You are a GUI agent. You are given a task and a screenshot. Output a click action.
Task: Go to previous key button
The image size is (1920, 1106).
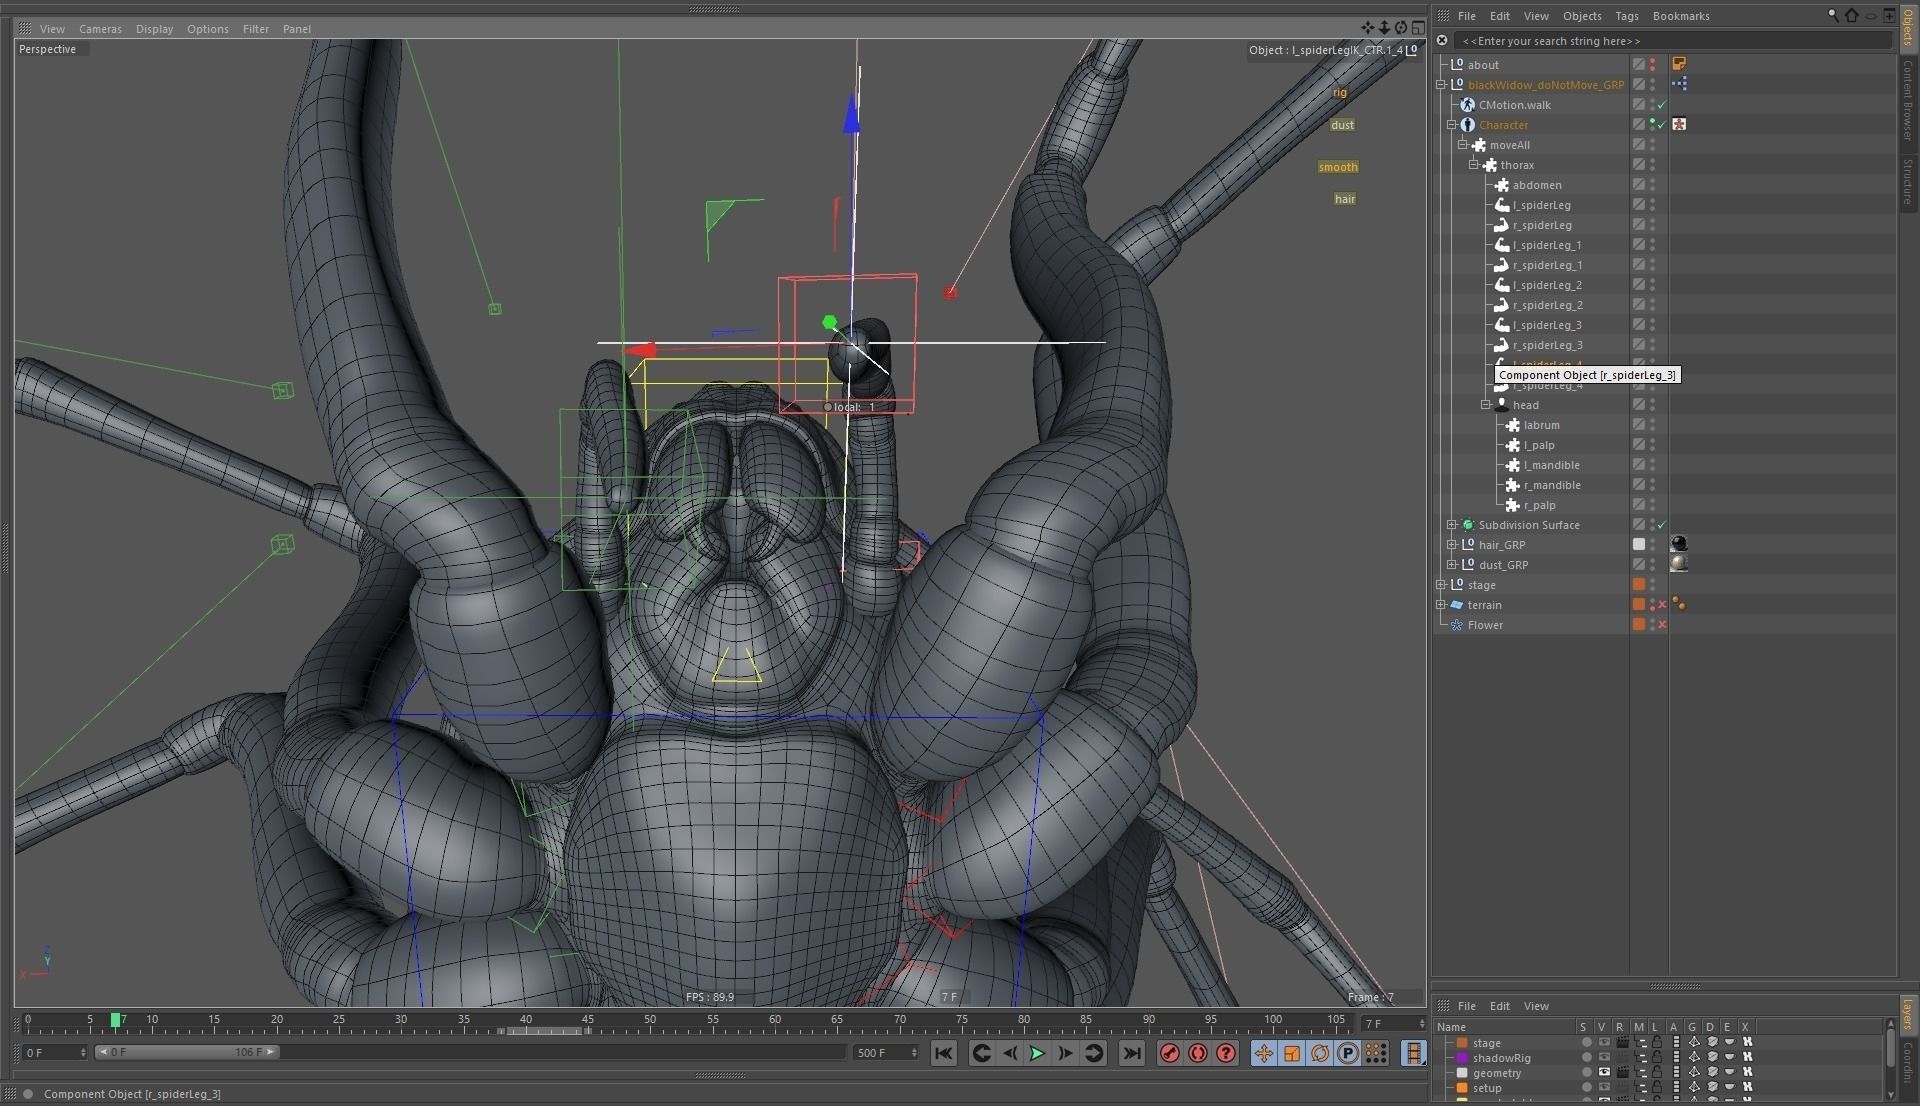[x=981, y=1053]
